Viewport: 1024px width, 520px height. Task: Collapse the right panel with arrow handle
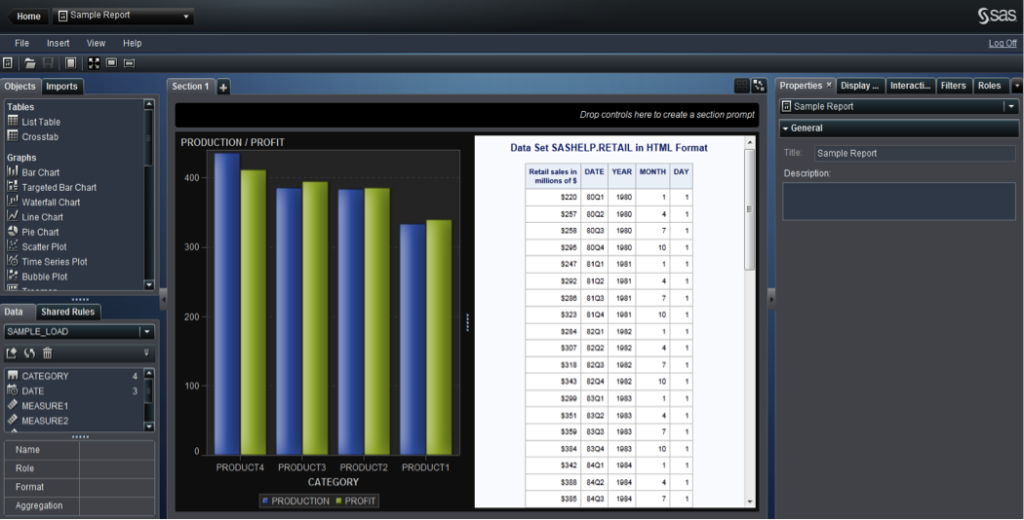coord(771,299)
